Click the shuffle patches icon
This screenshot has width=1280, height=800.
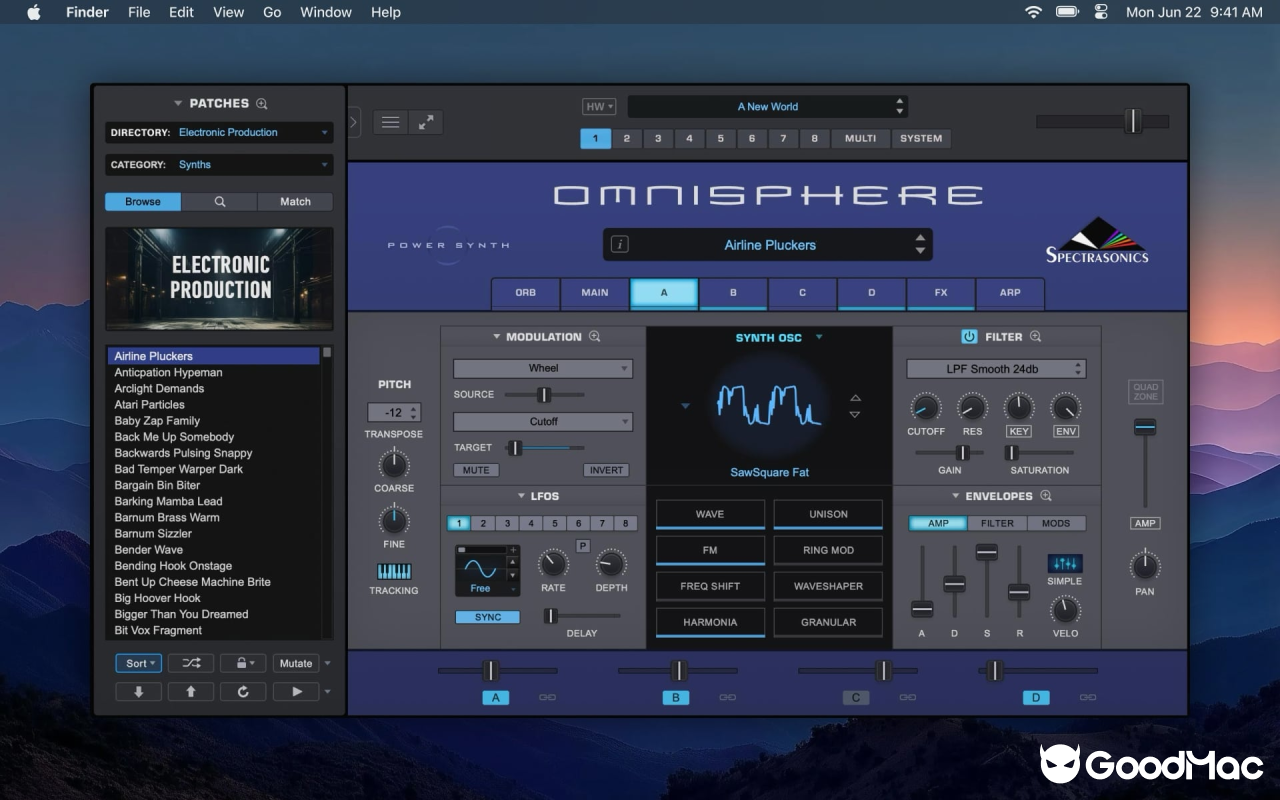tap(190, 663)
